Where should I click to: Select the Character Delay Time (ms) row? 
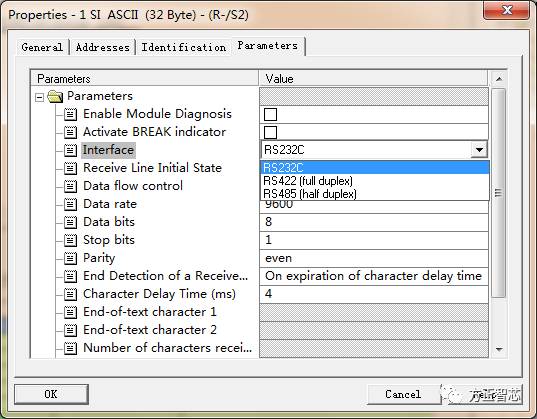click(159, 294)
